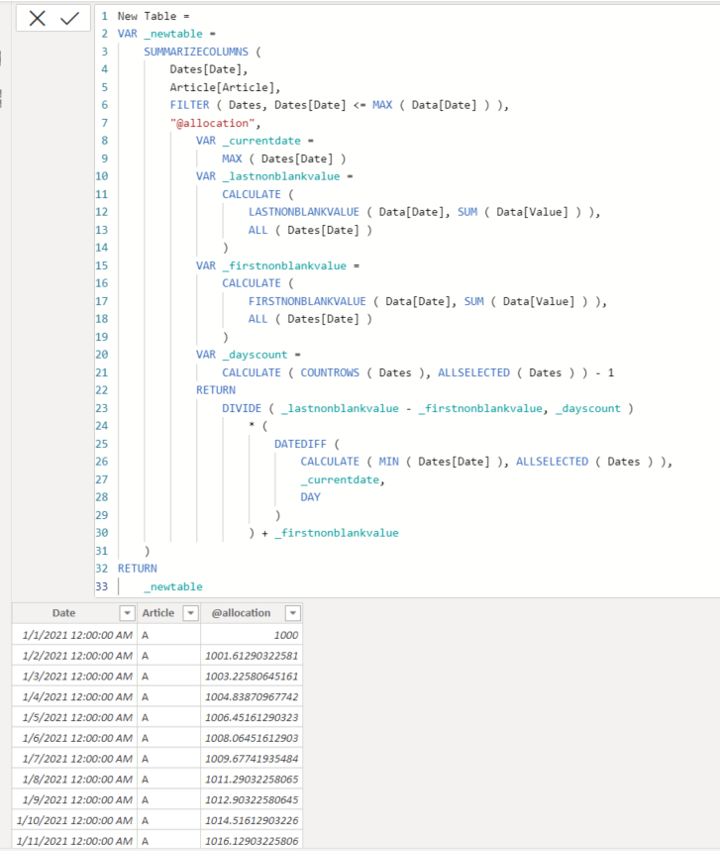This screenshot has width=720, height=851.
Task: Select the 1/4/2021 12:00:00 AM date cell
Action: [75, 697]
